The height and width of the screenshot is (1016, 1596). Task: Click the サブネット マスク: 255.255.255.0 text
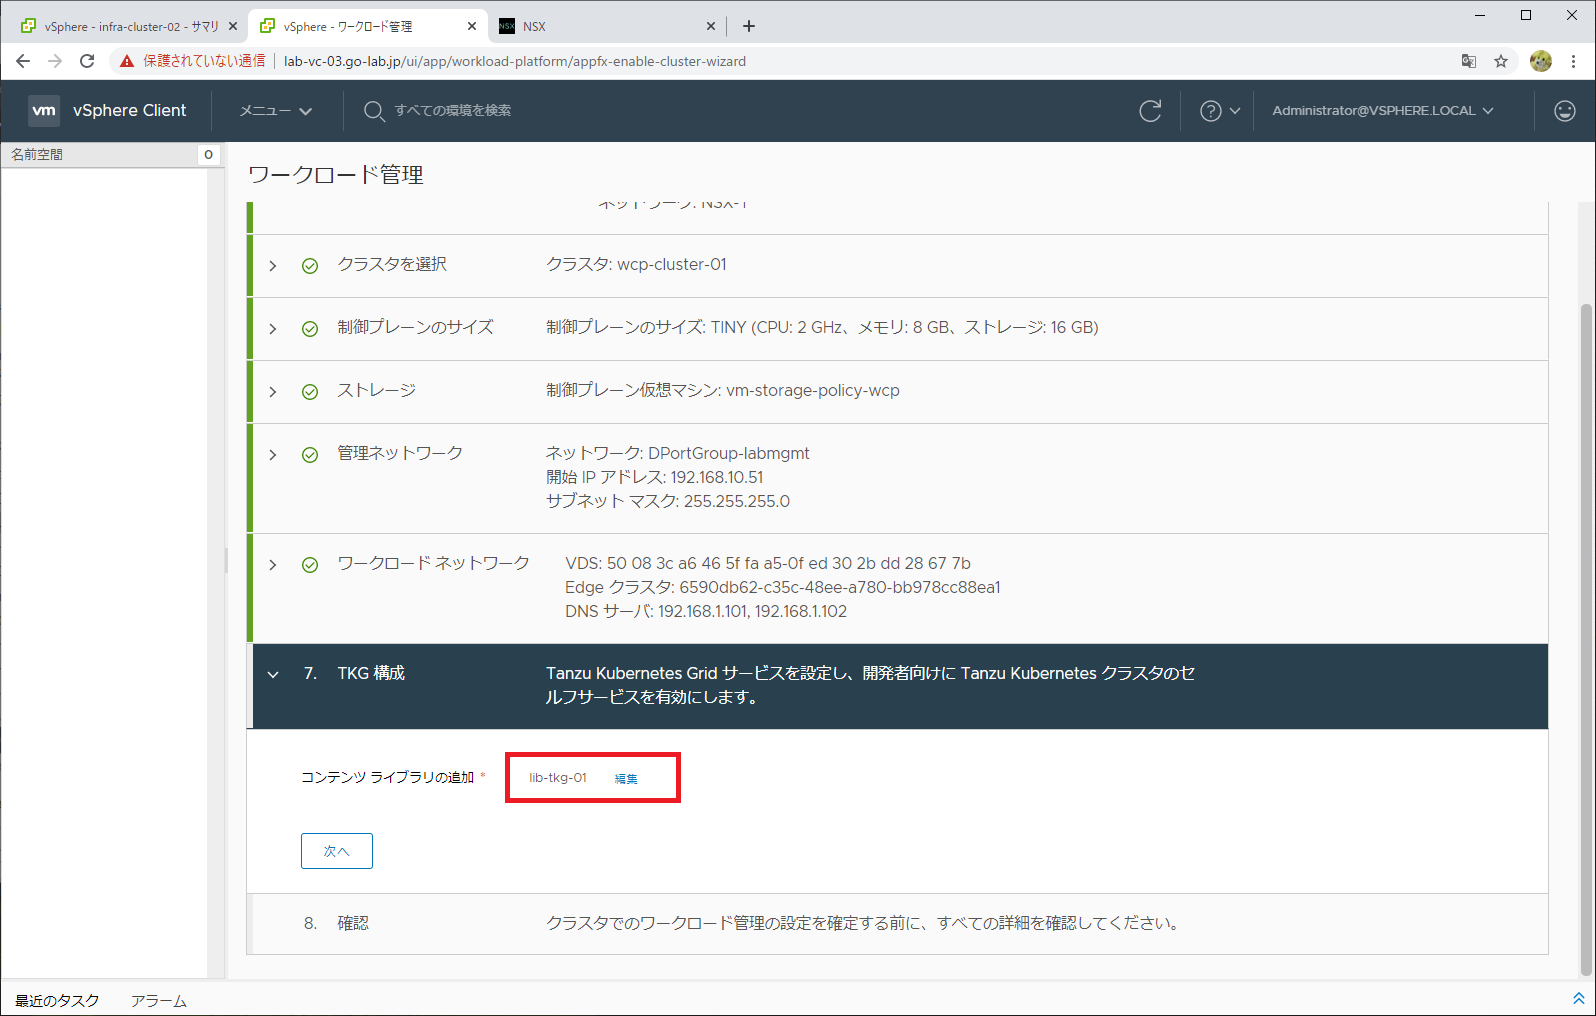click(668, 501)
